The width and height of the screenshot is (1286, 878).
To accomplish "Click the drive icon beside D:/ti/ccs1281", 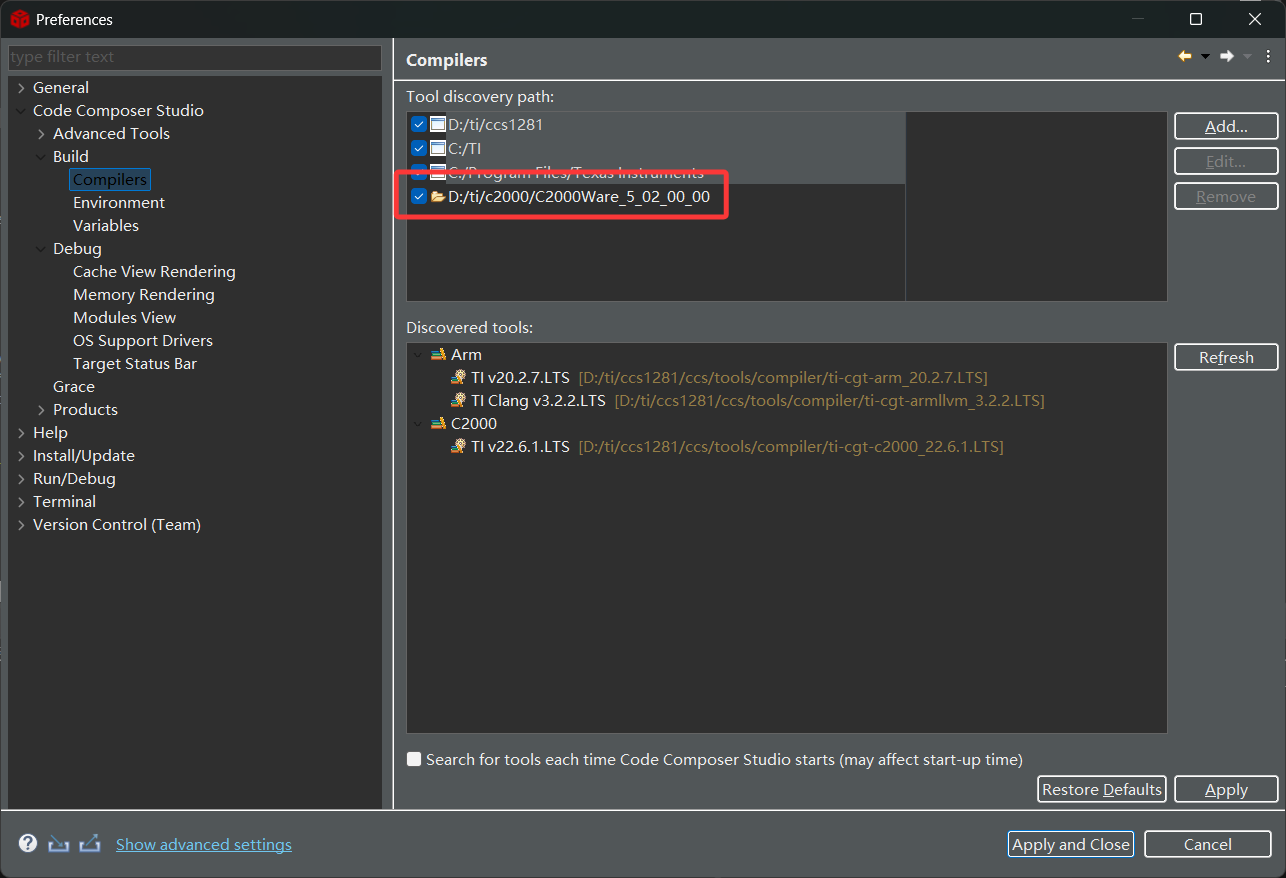I will (x=438, y=125).
